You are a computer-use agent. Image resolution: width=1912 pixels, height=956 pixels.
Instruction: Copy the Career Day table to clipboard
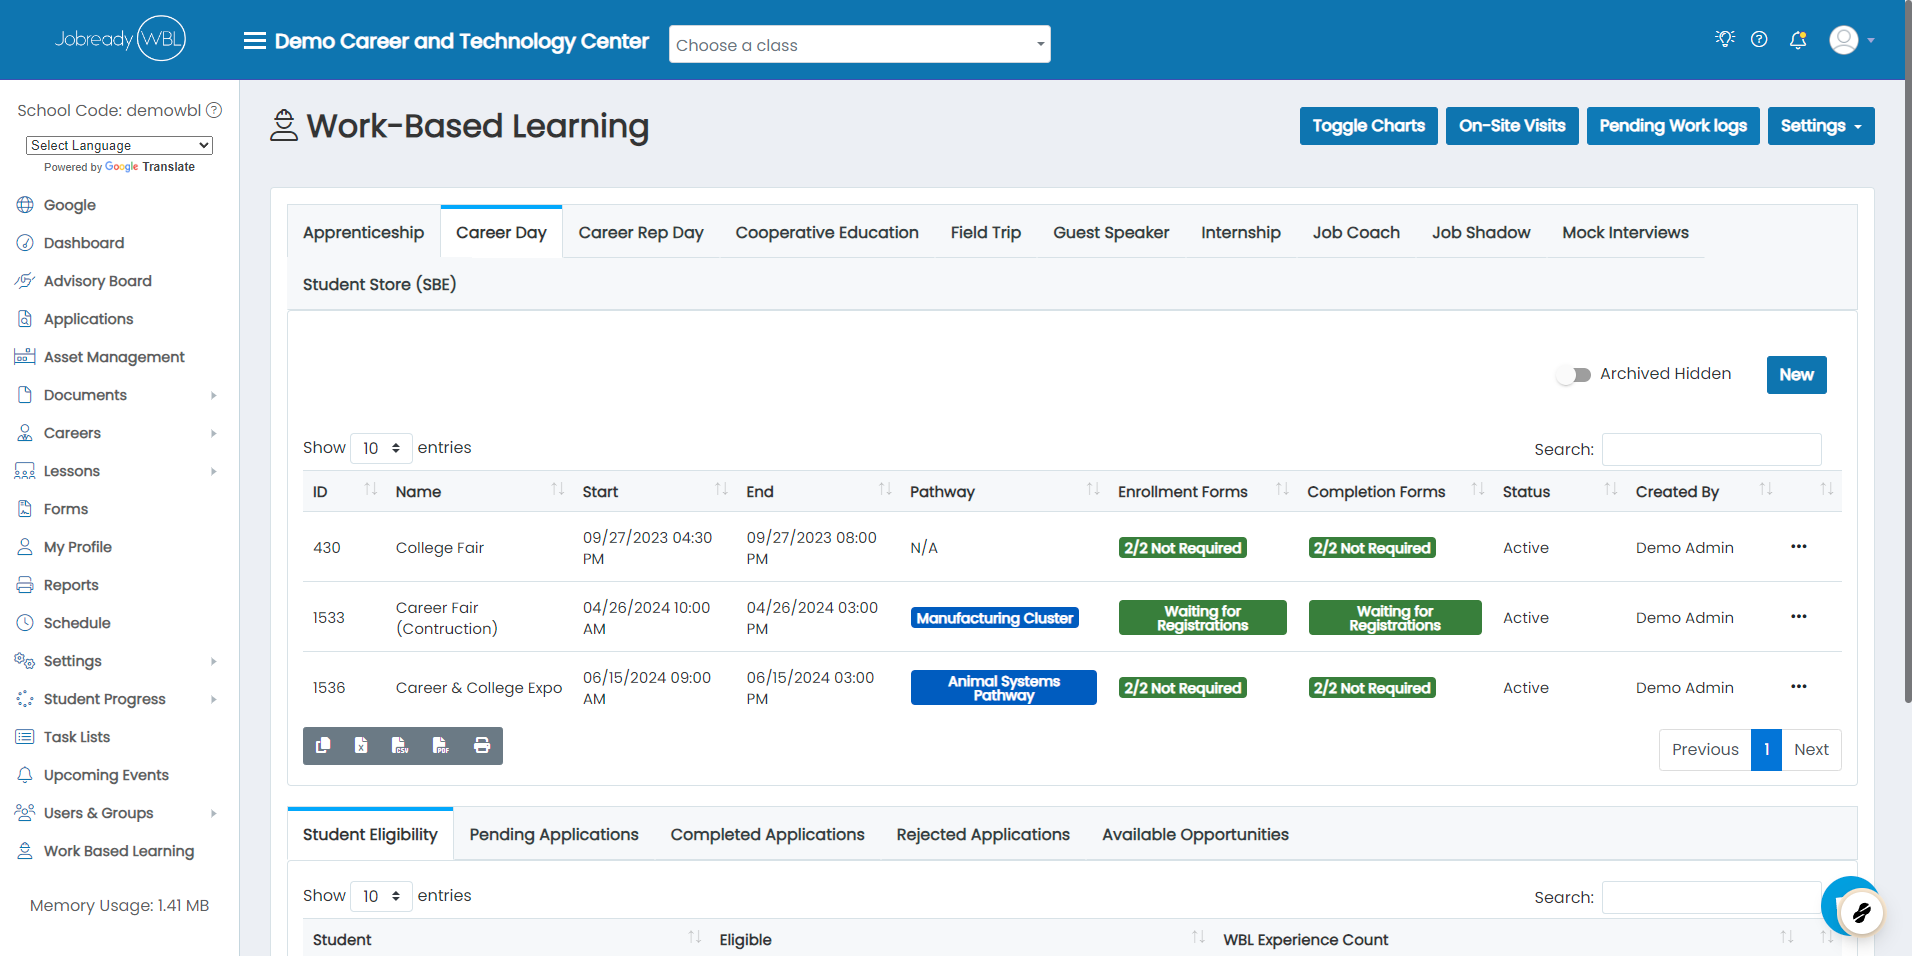[323, 745]
